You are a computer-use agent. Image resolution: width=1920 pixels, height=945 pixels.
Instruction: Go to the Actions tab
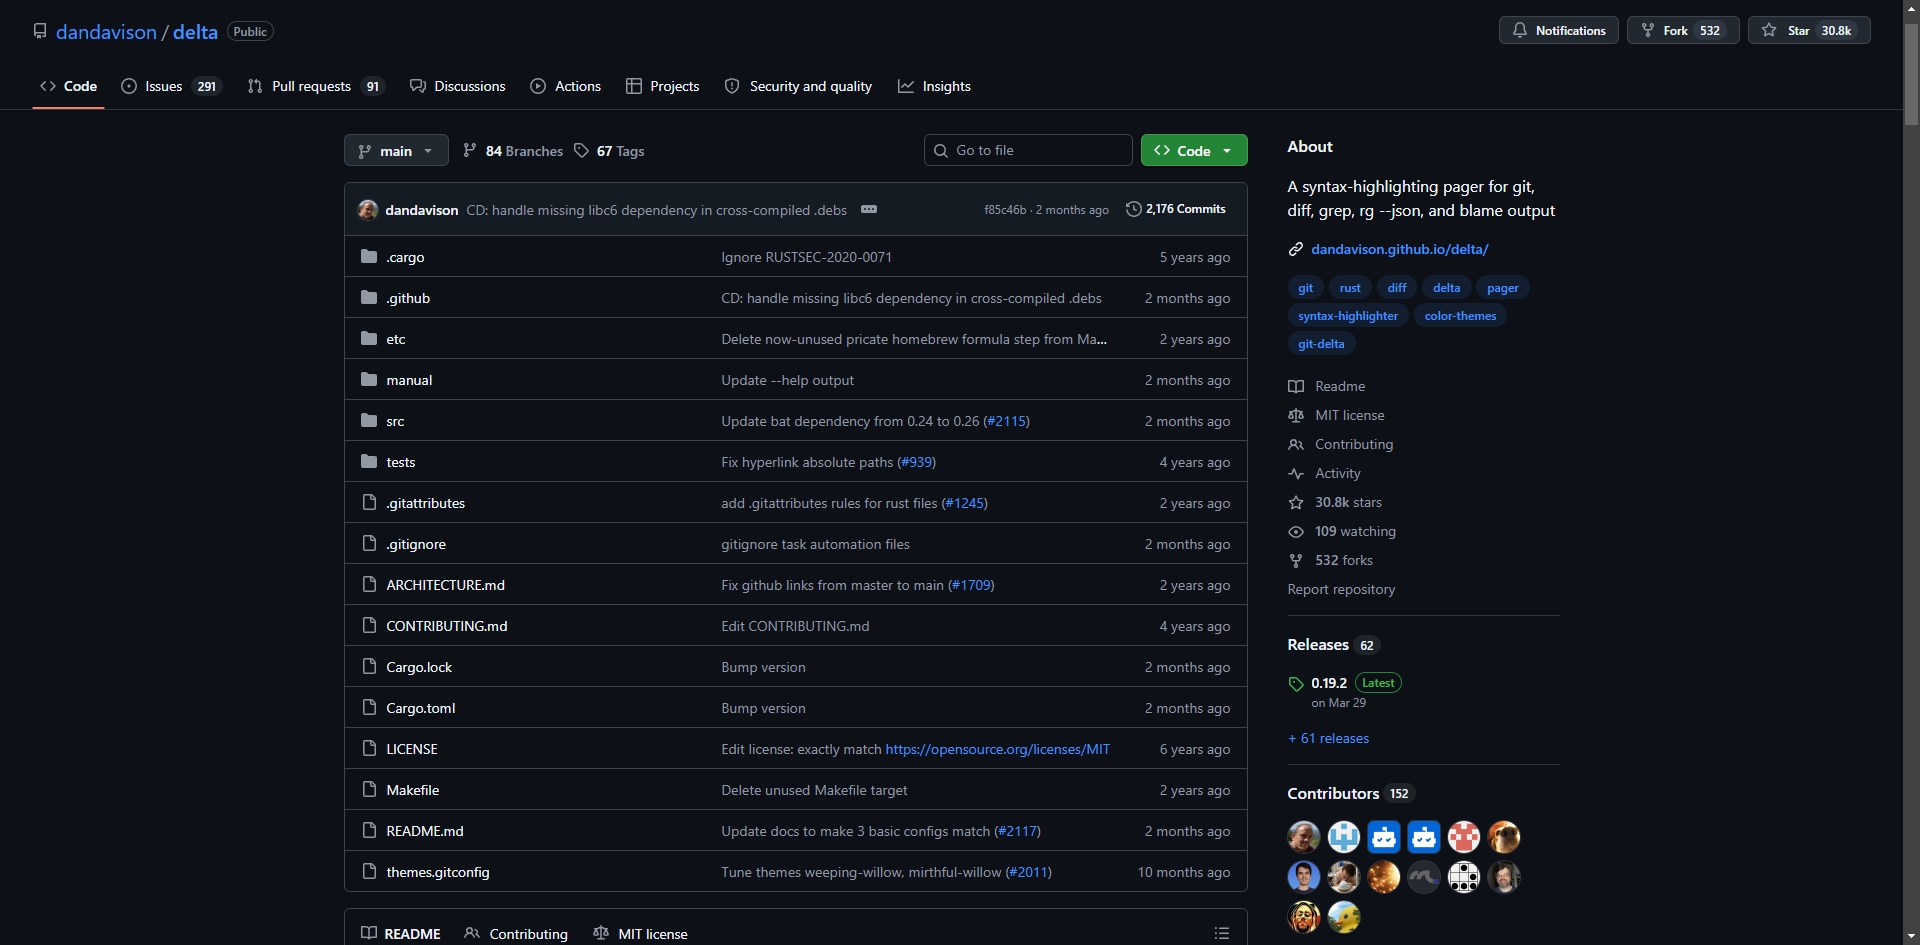[x=566, y=86]
